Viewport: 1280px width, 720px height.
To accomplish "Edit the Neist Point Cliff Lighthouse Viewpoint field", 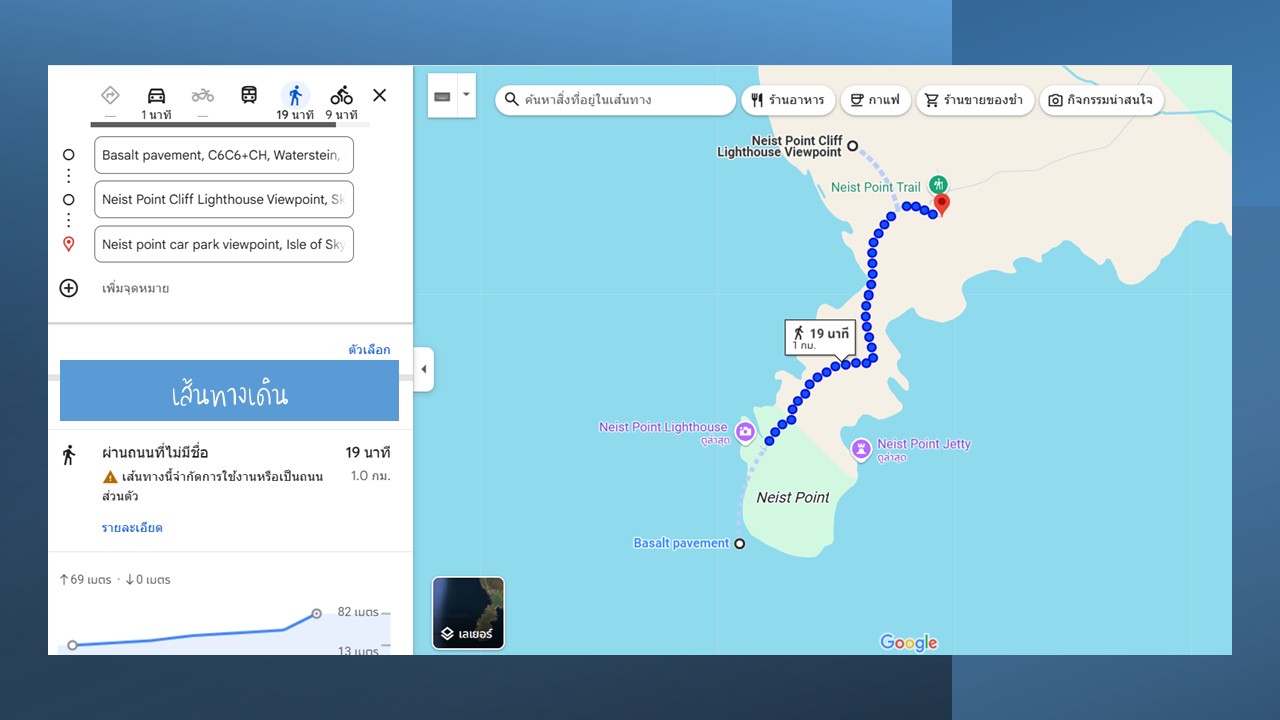I will coord(224,199).
